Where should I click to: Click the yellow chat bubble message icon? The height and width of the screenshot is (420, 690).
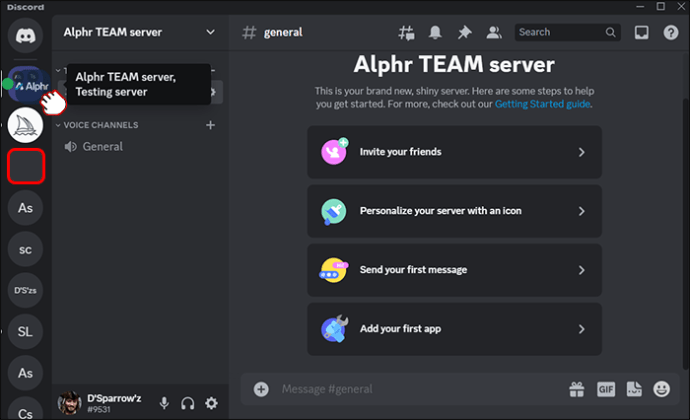point(334,270)
